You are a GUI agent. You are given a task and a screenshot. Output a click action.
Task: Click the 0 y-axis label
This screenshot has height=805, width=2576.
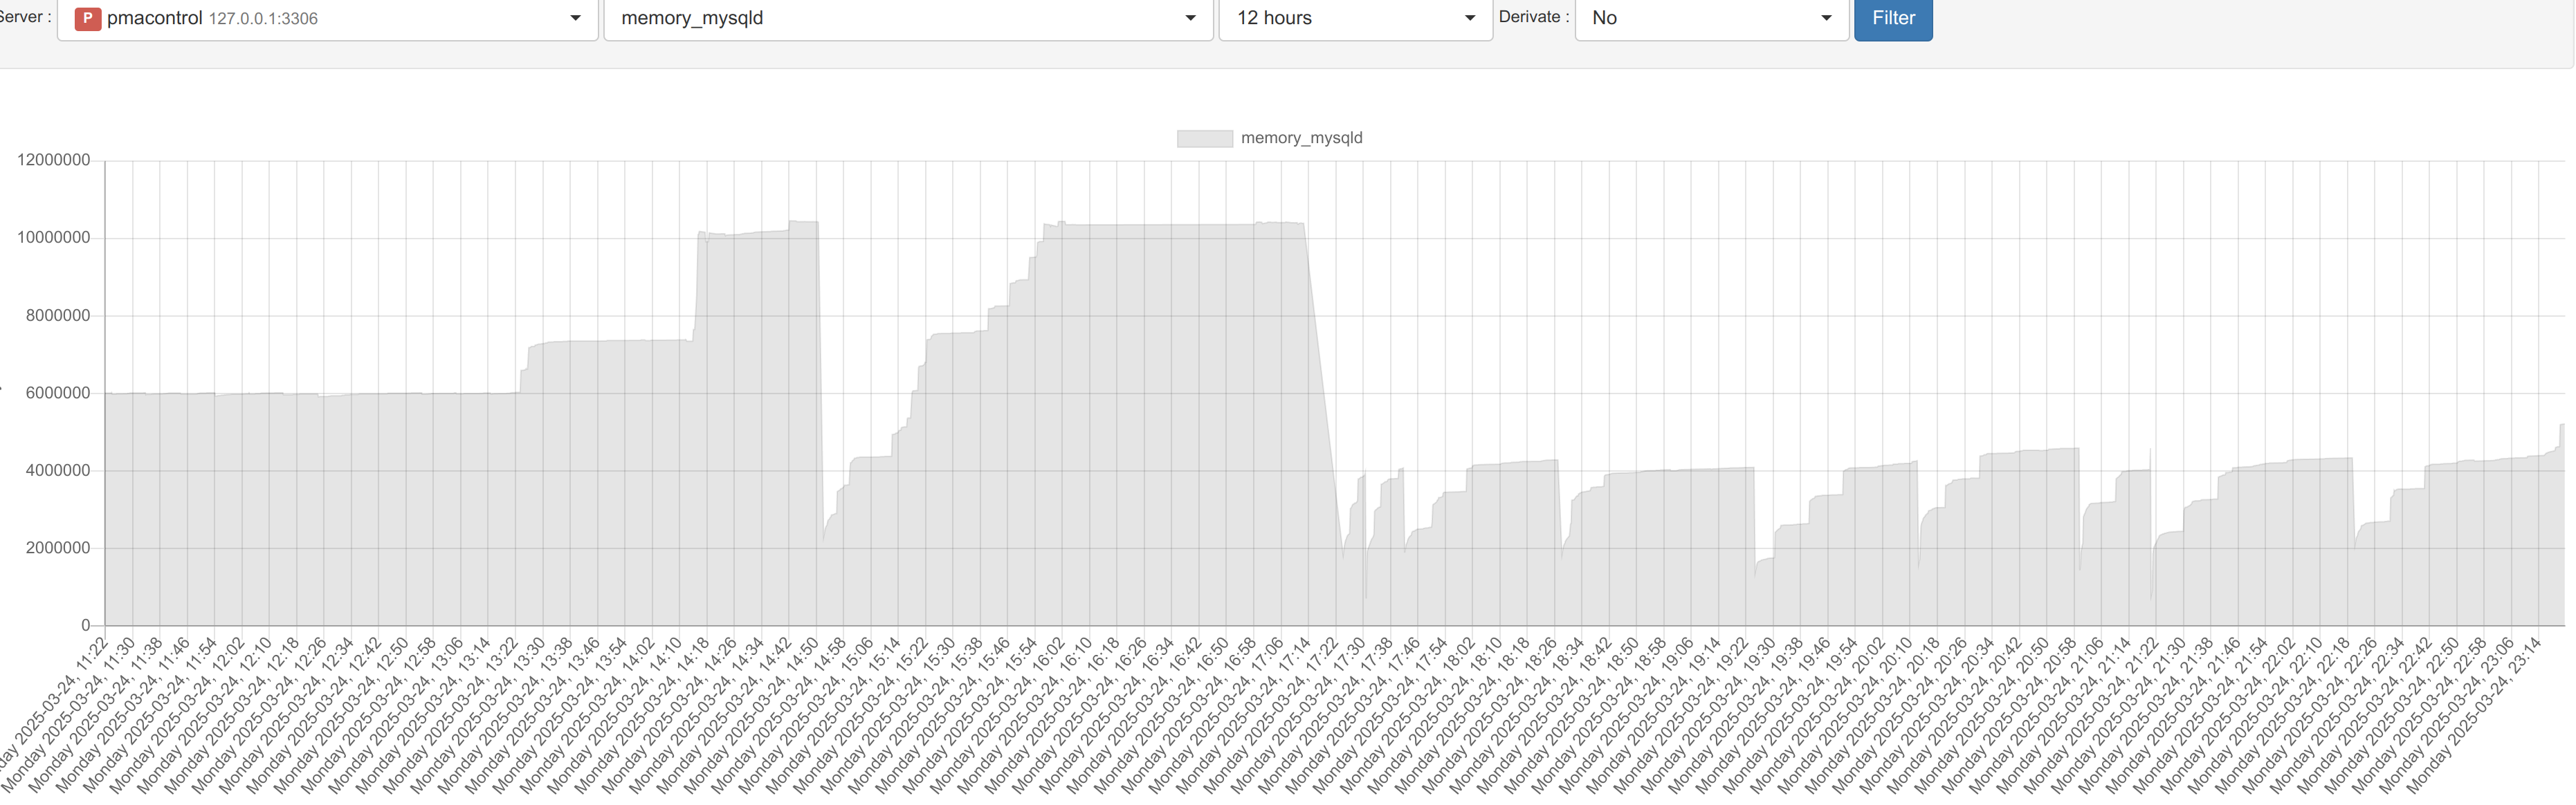click(x=85, y=625)
